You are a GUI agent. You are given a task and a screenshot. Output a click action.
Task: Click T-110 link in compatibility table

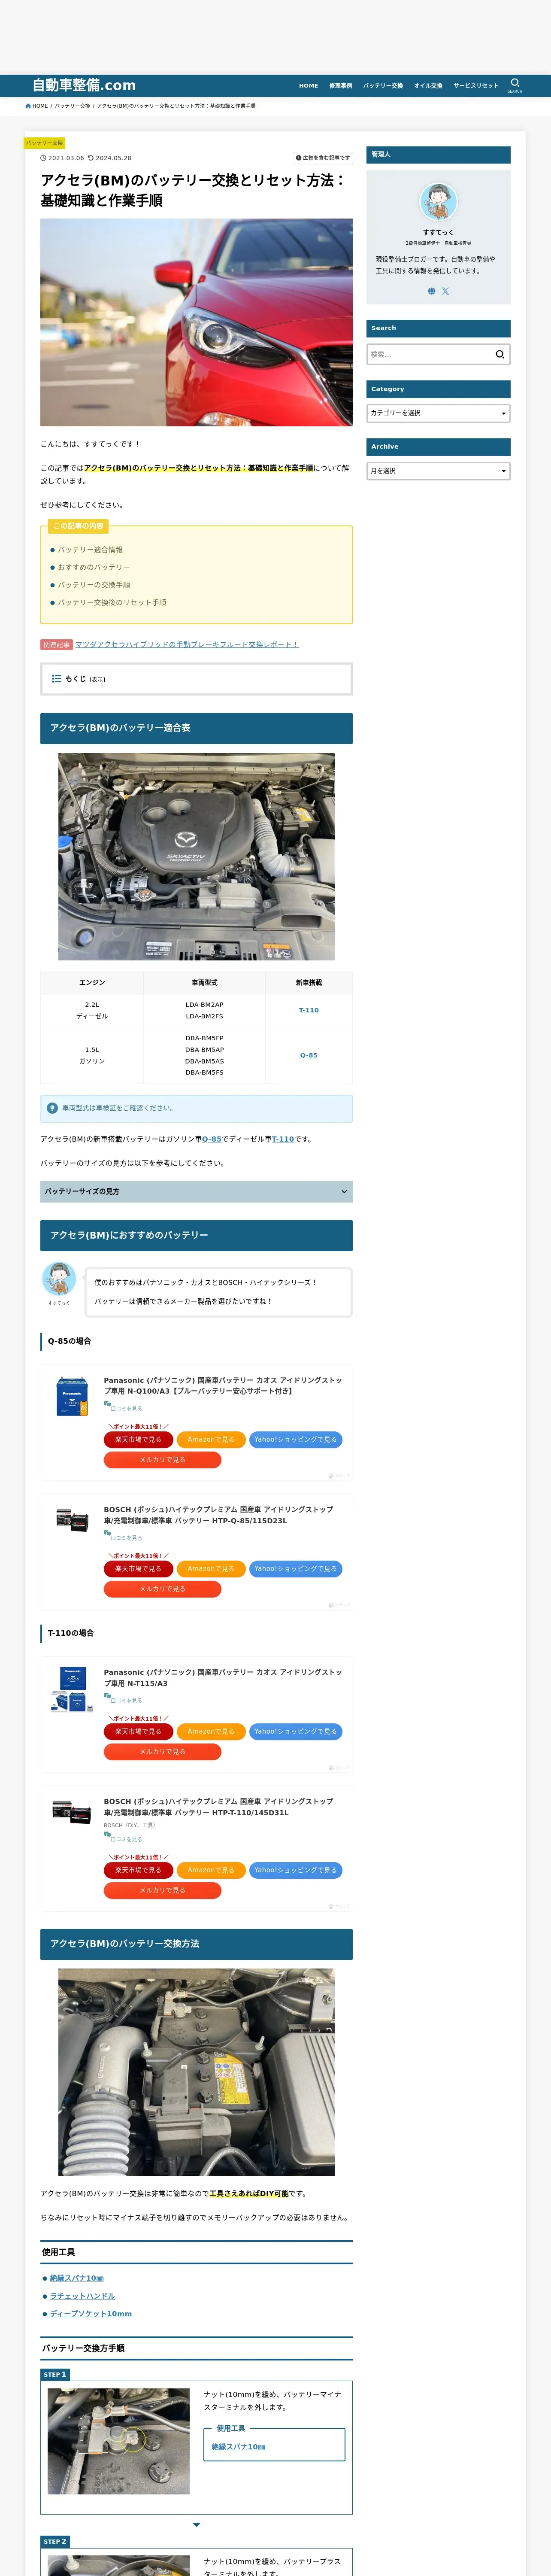point(309,1010)
